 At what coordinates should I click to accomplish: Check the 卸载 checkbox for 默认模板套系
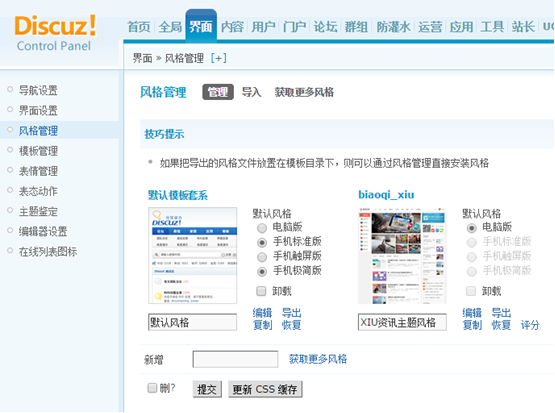point(261,291)
